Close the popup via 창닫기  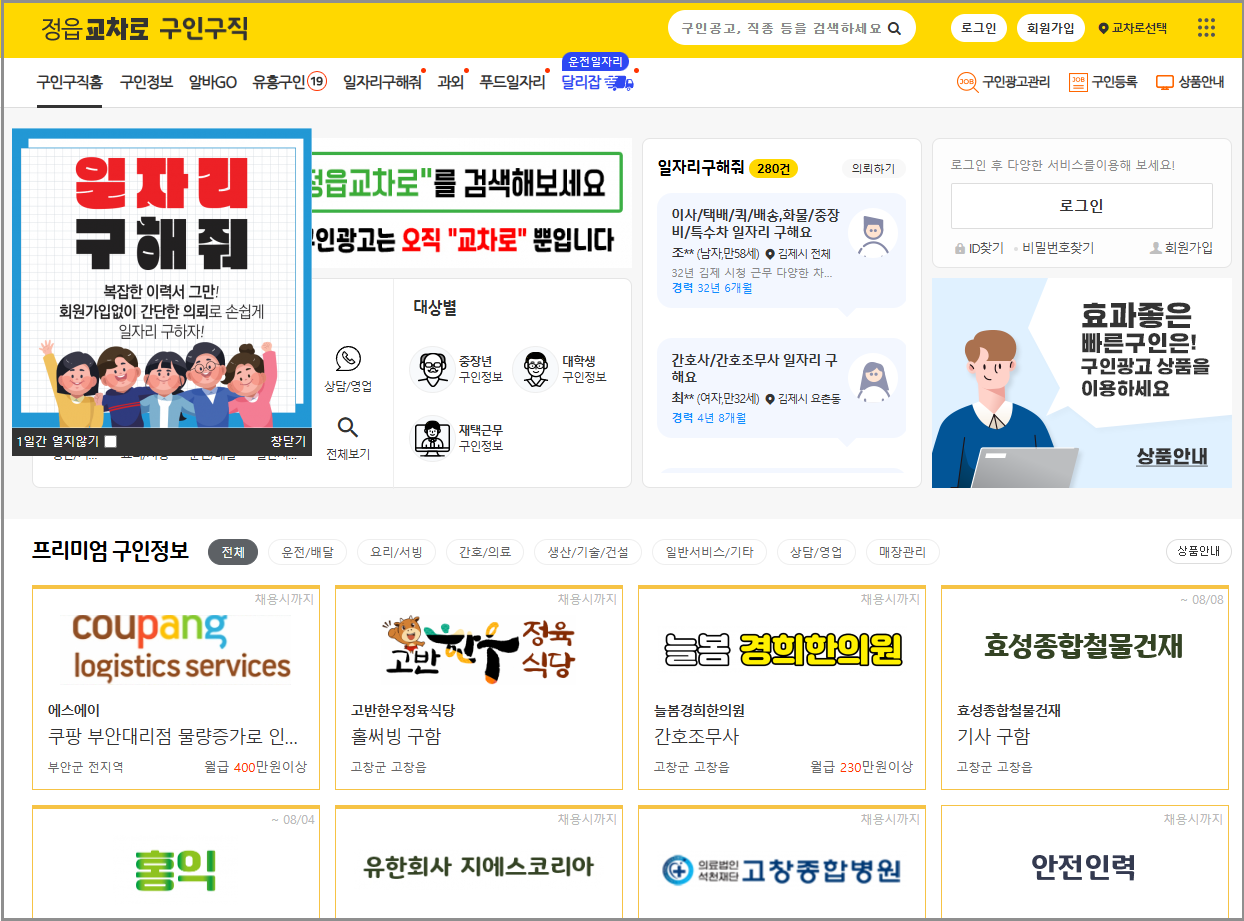[286, 440]
